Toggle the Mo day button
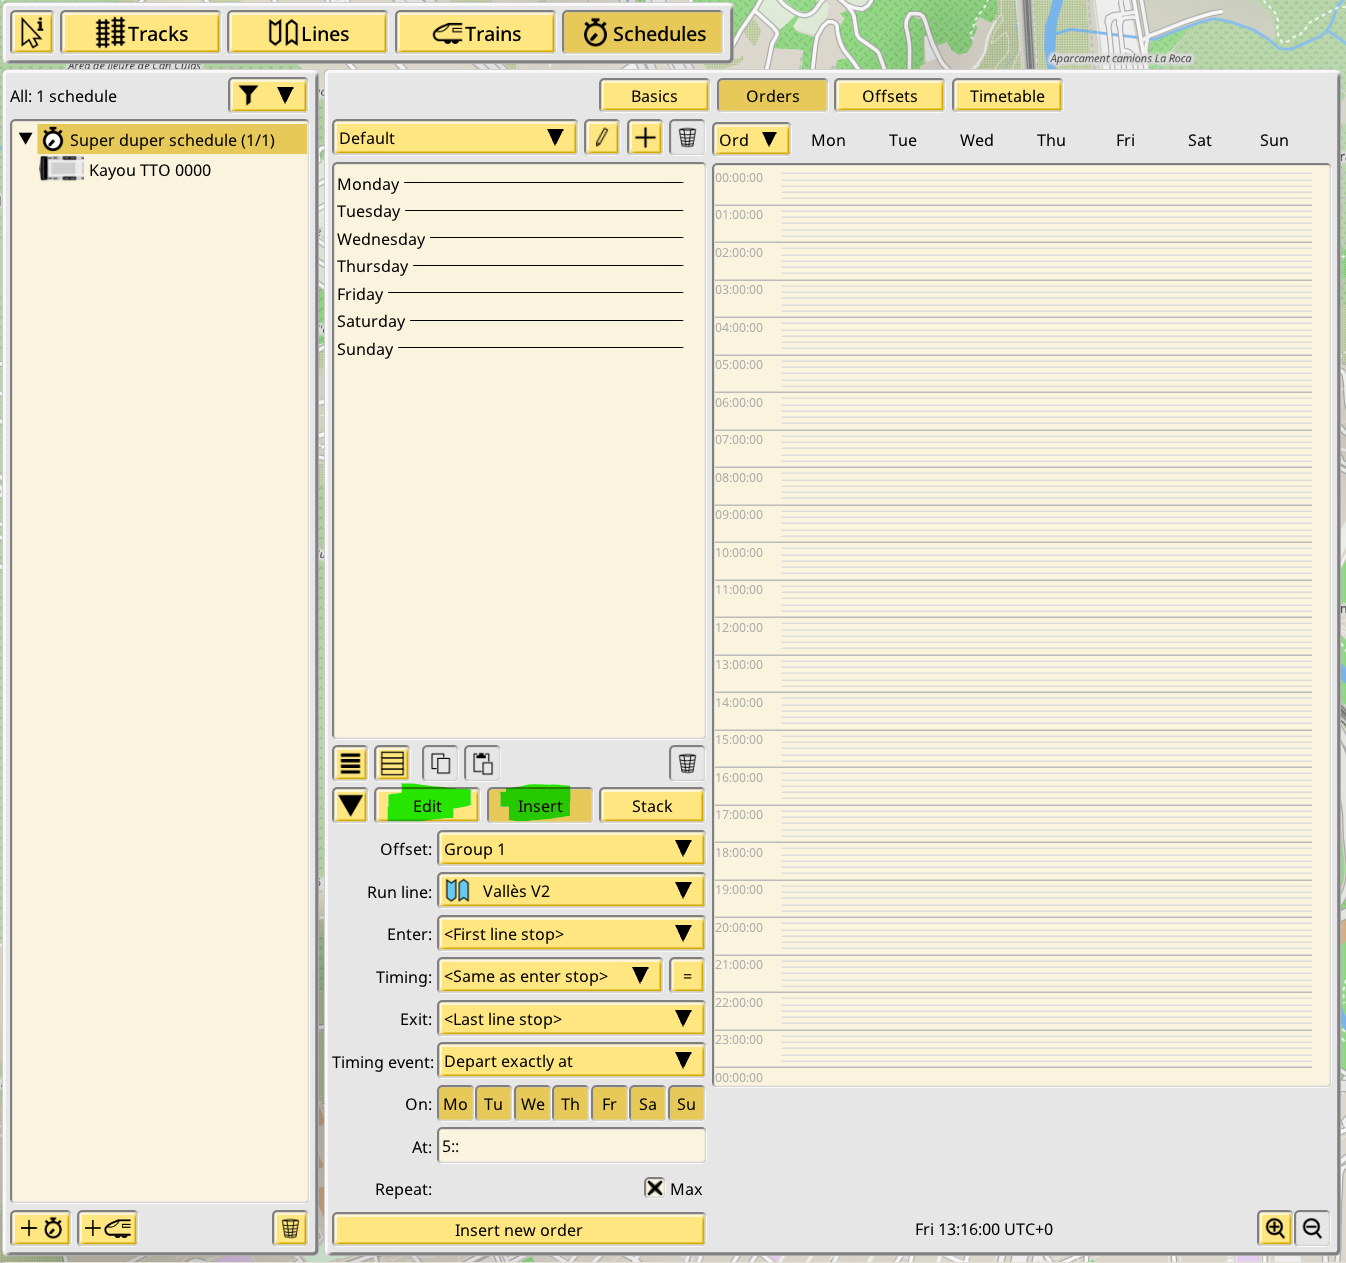Screen dimensions: 1346x1263 pos(455,1104)
